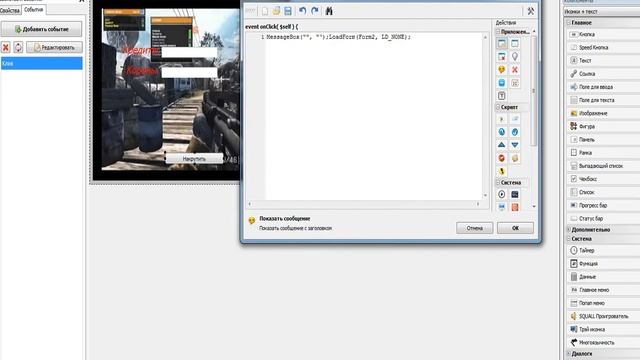Image resolution: width=640 pixels, height=360 pixels.
Task: Pick the Поле для текста component
Action: tap(602, 100)
